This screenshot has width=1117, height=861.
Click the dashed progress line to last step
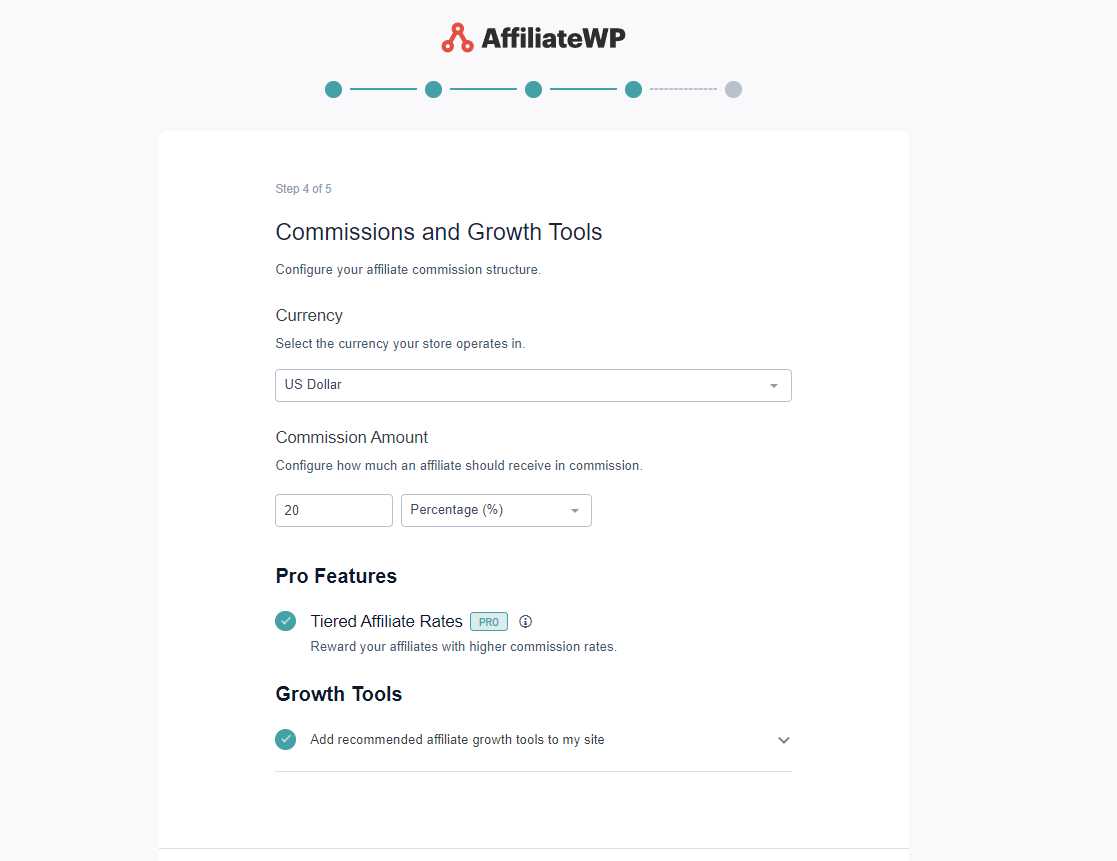683,90
